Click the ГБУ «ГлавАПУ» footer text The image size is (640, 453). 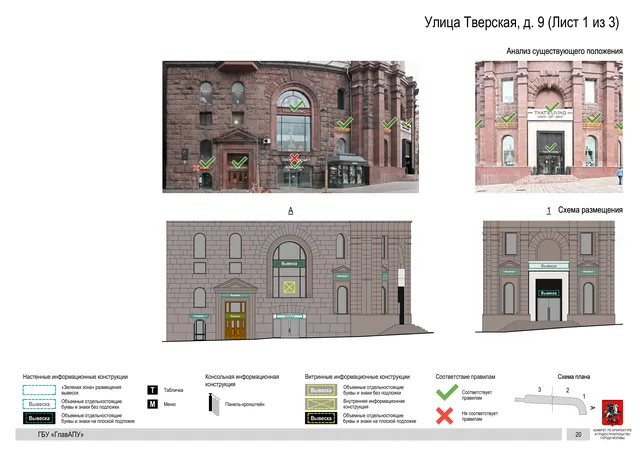61,435
